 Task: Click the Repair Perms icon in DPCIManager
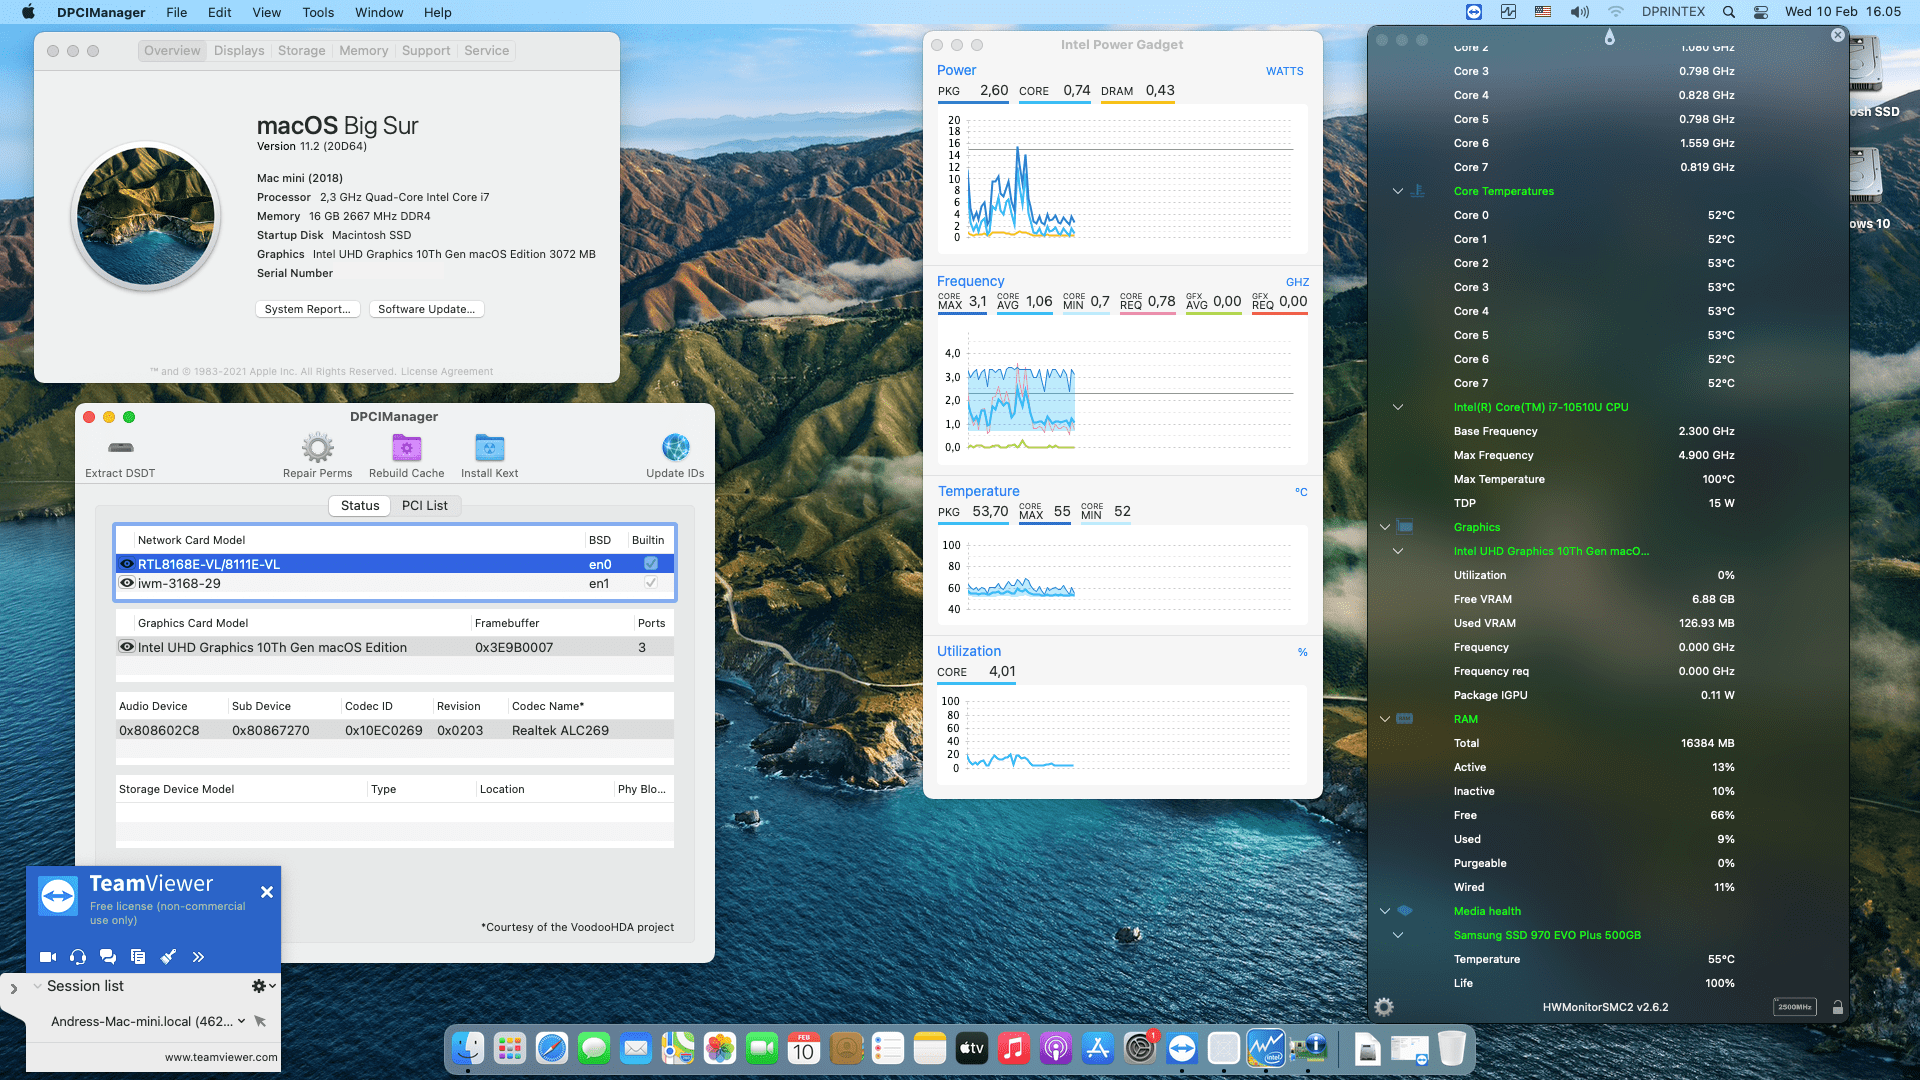point(317,447)
